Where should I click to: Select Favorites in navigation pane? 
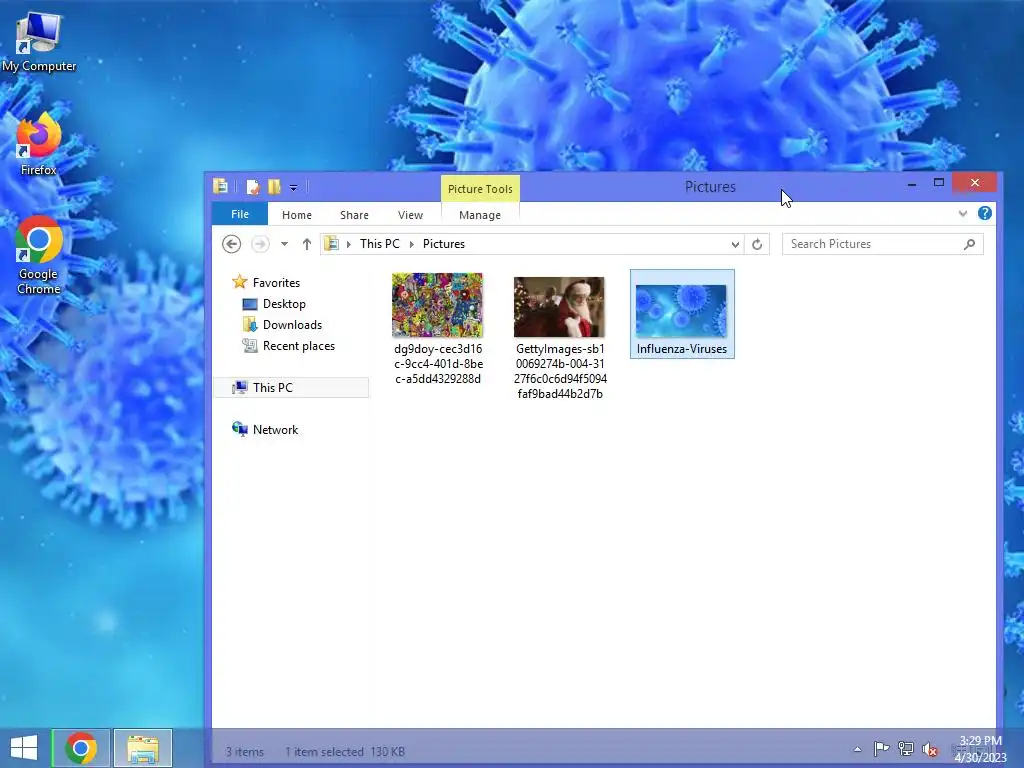(276, 283)
